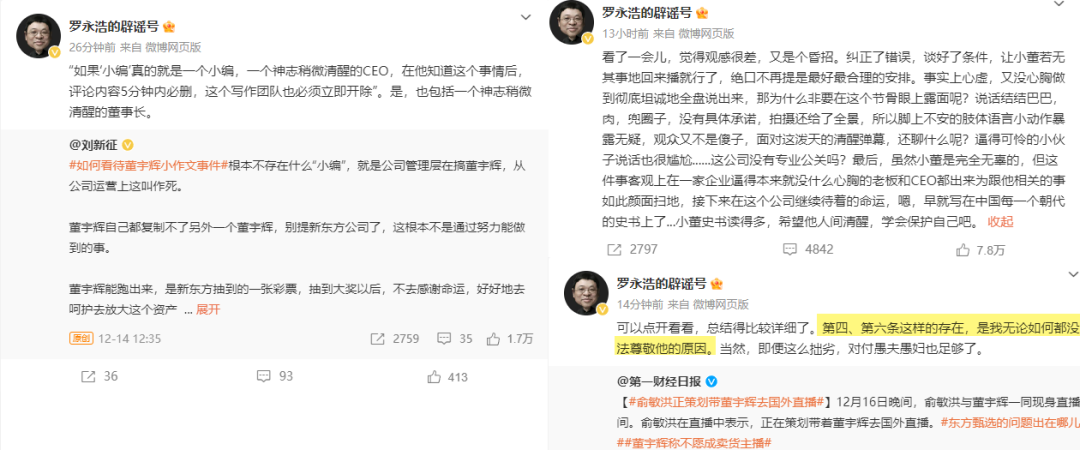Viewport: 1080px width, 450px height.
Task: Collapse the long post with 收起
Action: (1001, 222)
